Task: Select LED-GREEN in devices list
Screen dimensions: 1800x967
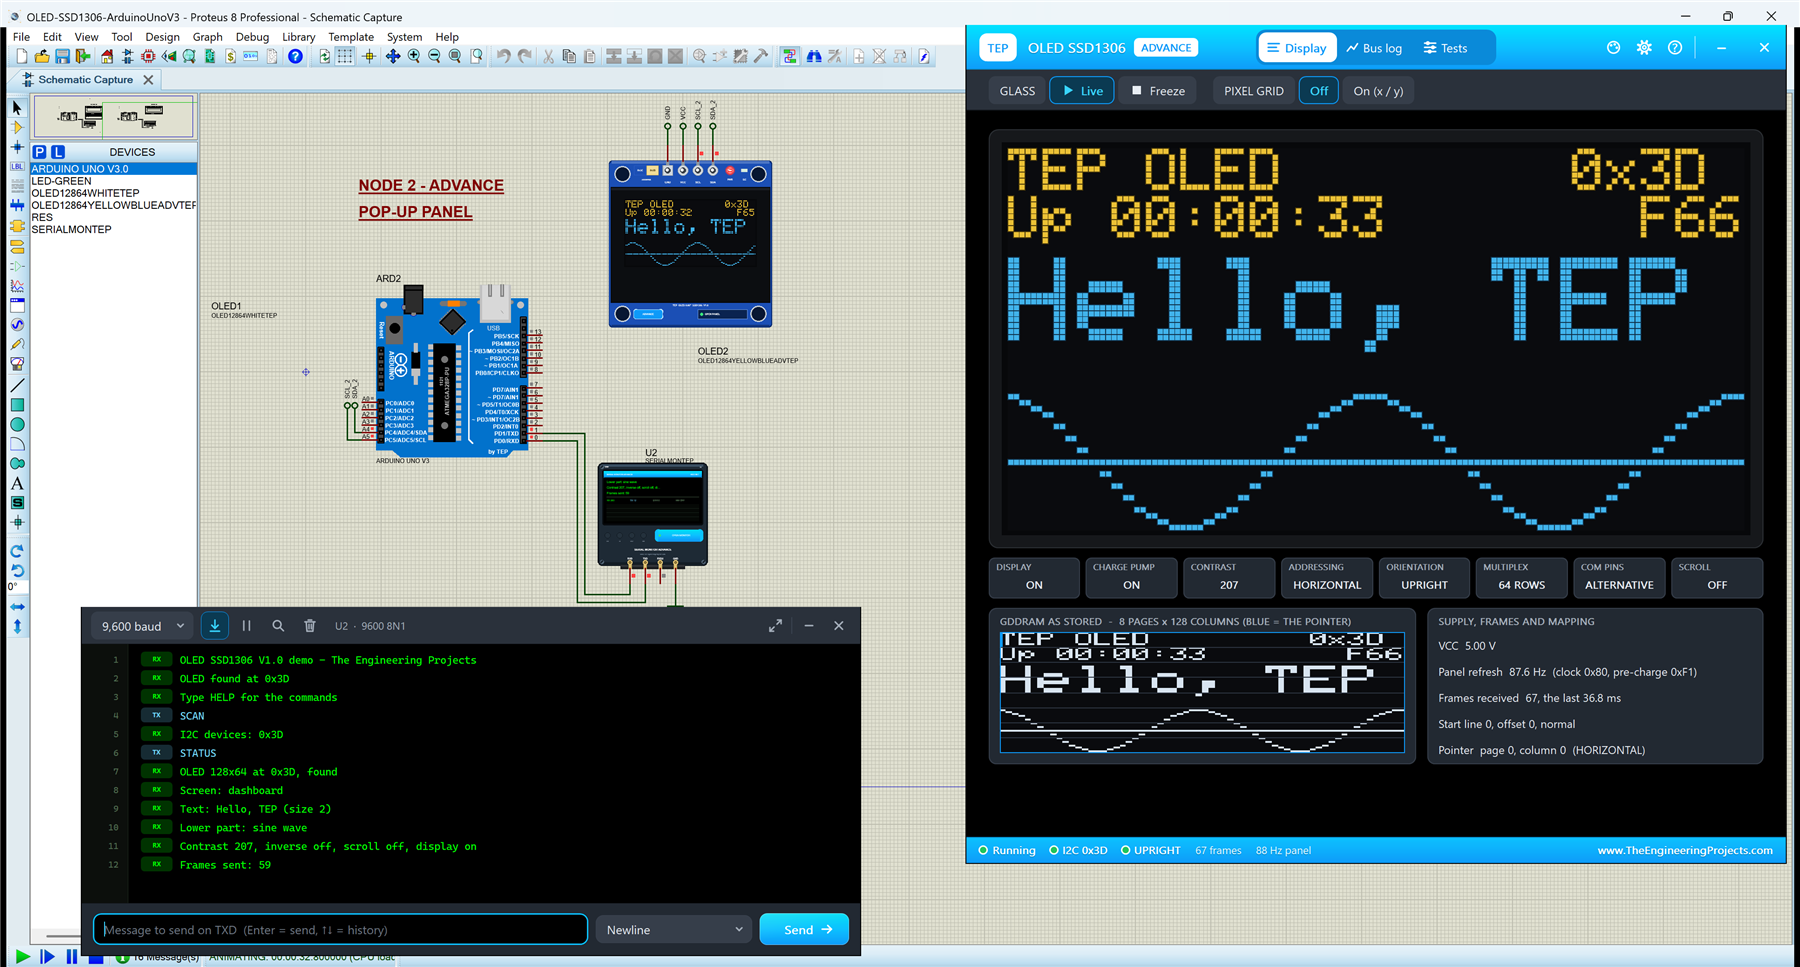Action: tap(61, 181)
